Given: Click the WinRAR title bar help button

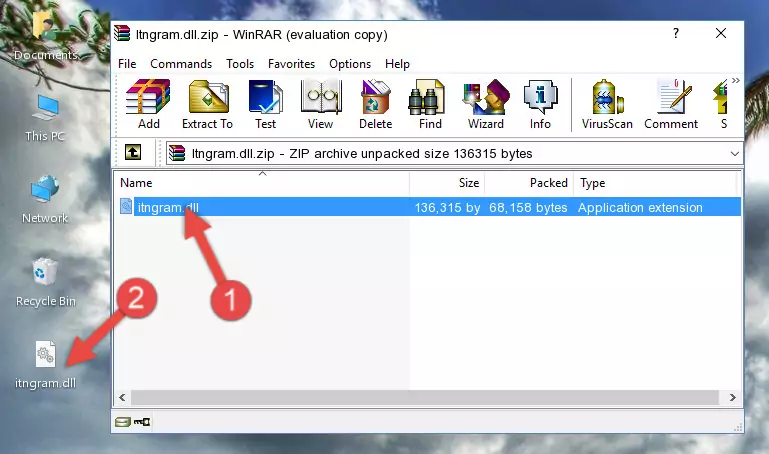Looking at the screenshot, I should (676, 33).
